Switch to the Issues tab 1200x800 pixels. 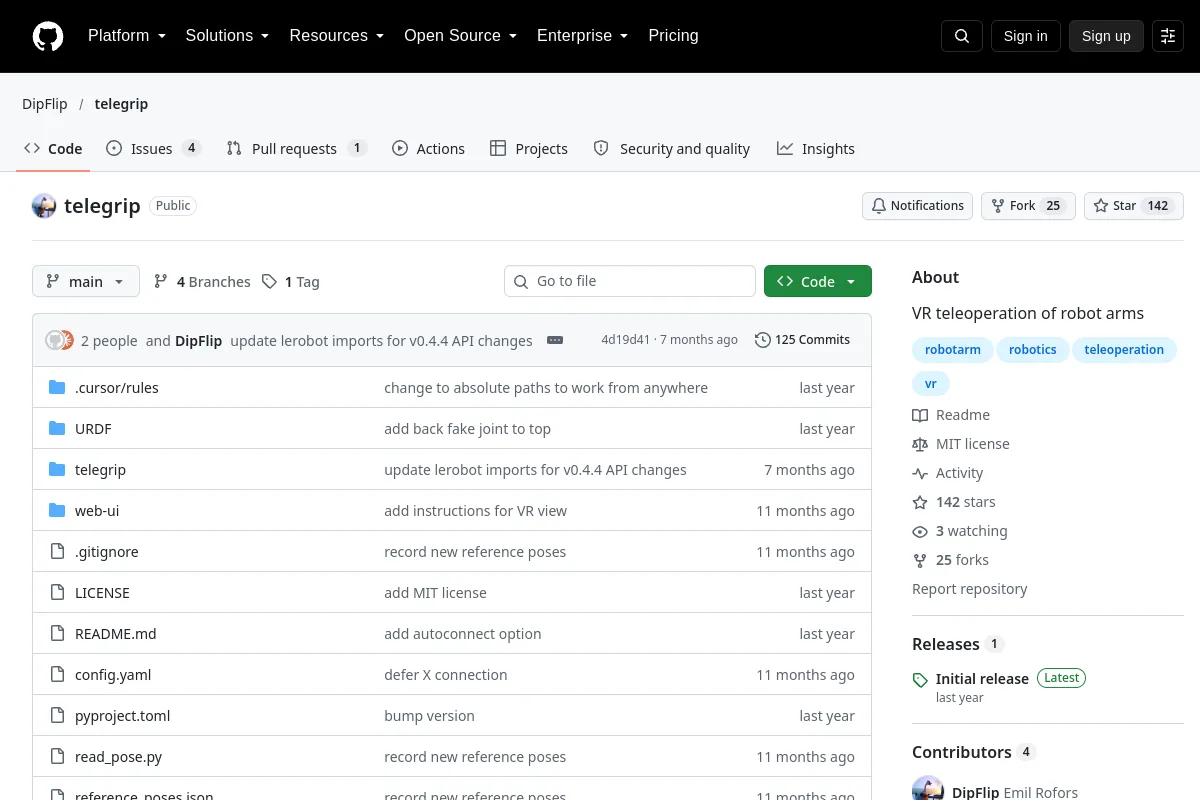coord(154,148)
